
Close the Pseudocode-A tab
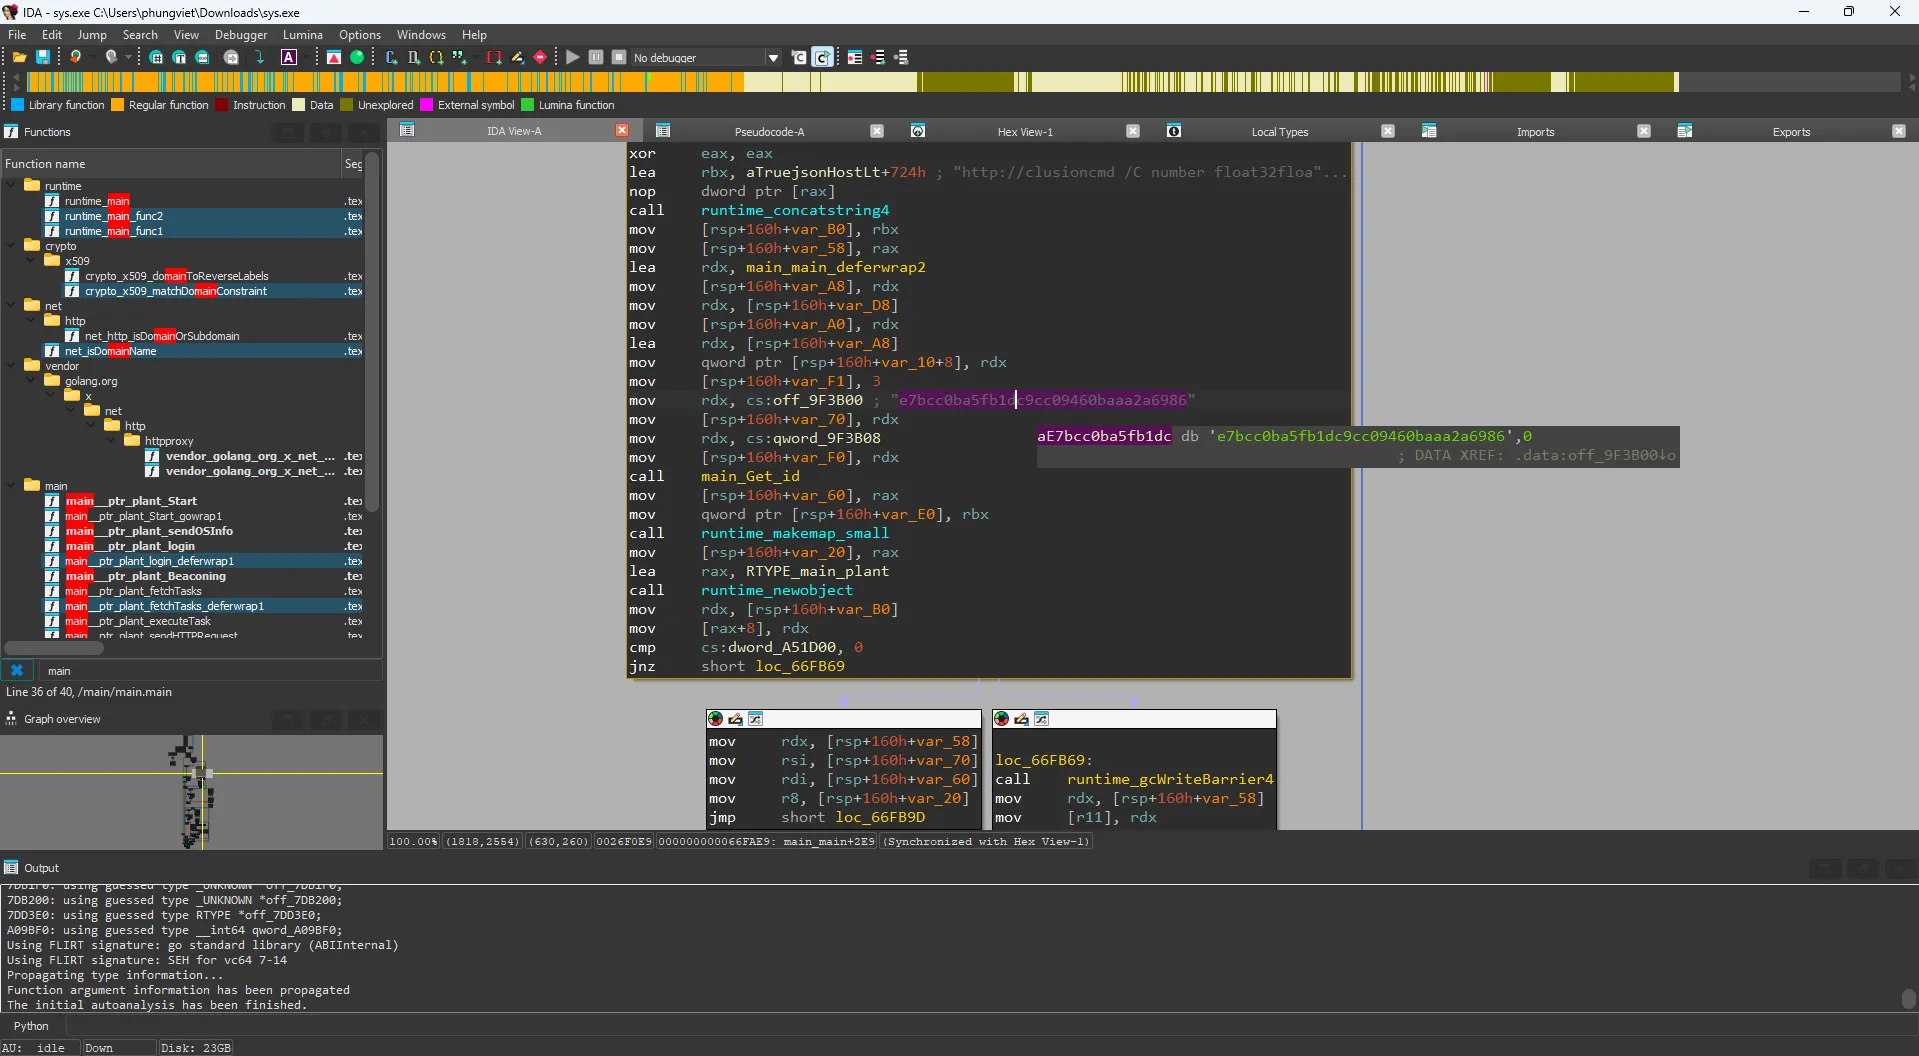tap(877, 131)
